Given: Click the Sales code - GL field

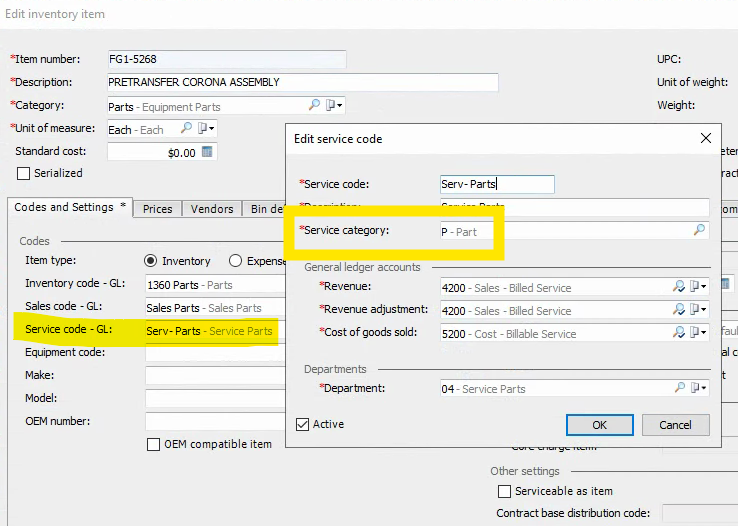Looking at the screenshot, I should (x=215, y=308).
